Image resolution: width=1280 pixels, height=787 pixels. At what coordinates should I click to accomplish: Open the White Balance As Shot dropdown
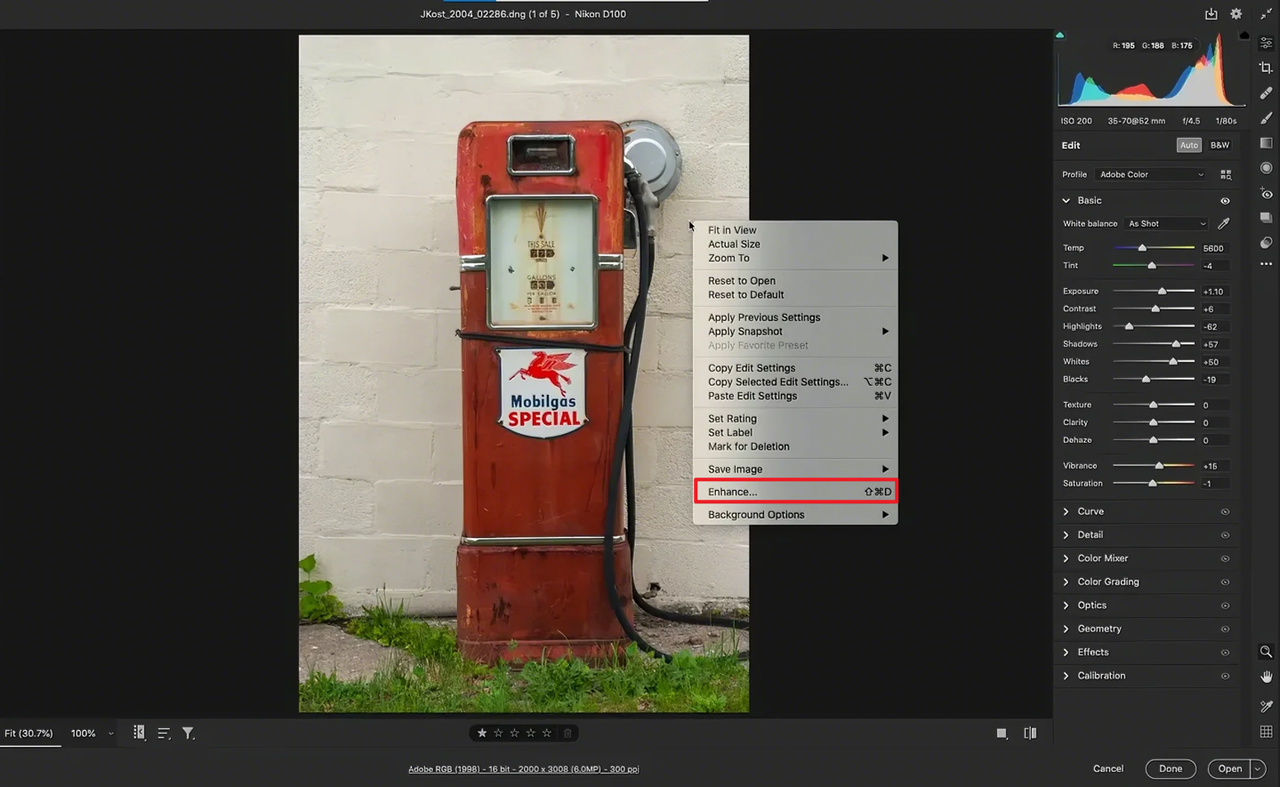point(1166,223)
